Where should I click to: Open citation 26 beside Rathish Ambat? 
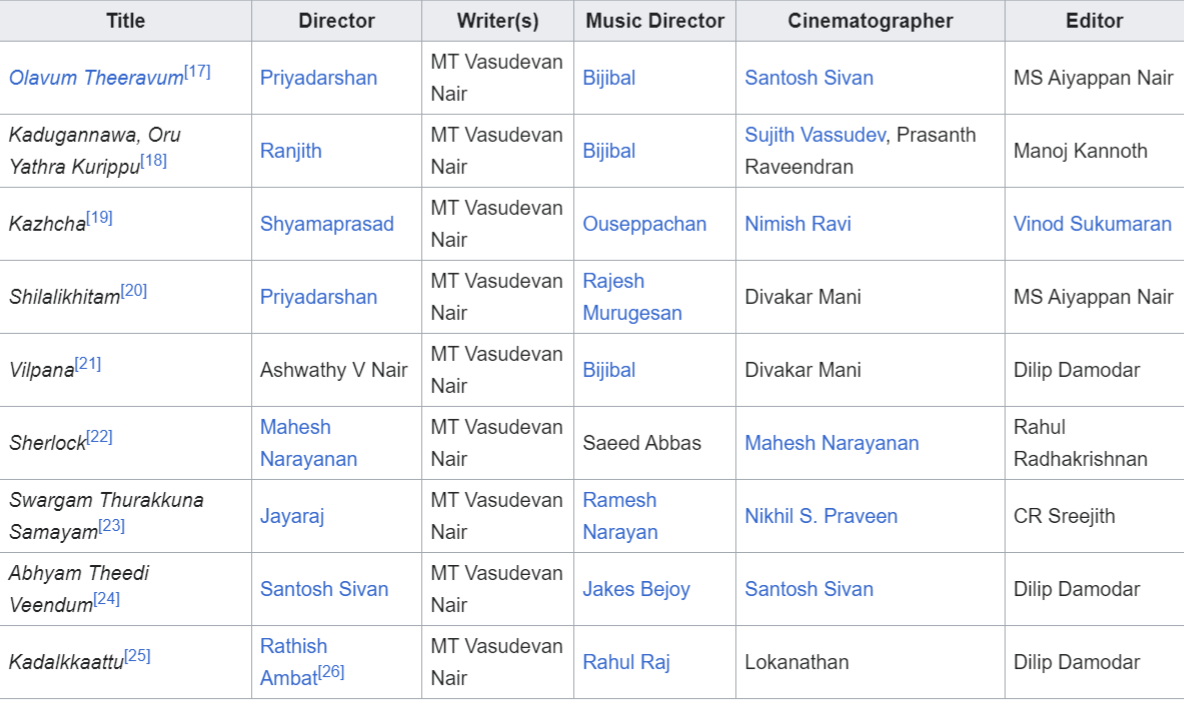pos(331,672)
